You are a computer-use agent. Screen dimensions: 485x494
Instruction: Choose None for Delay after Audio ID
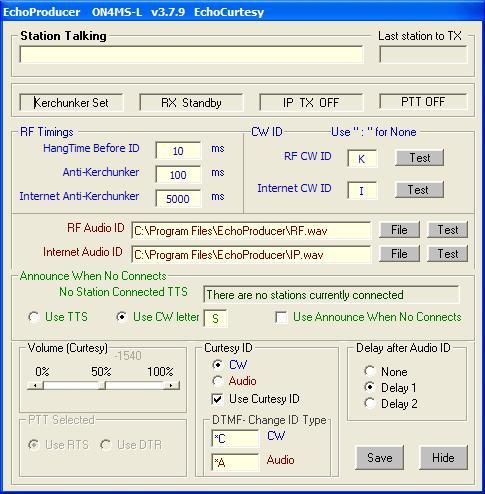pyautogui.click(x=370, y=371)
